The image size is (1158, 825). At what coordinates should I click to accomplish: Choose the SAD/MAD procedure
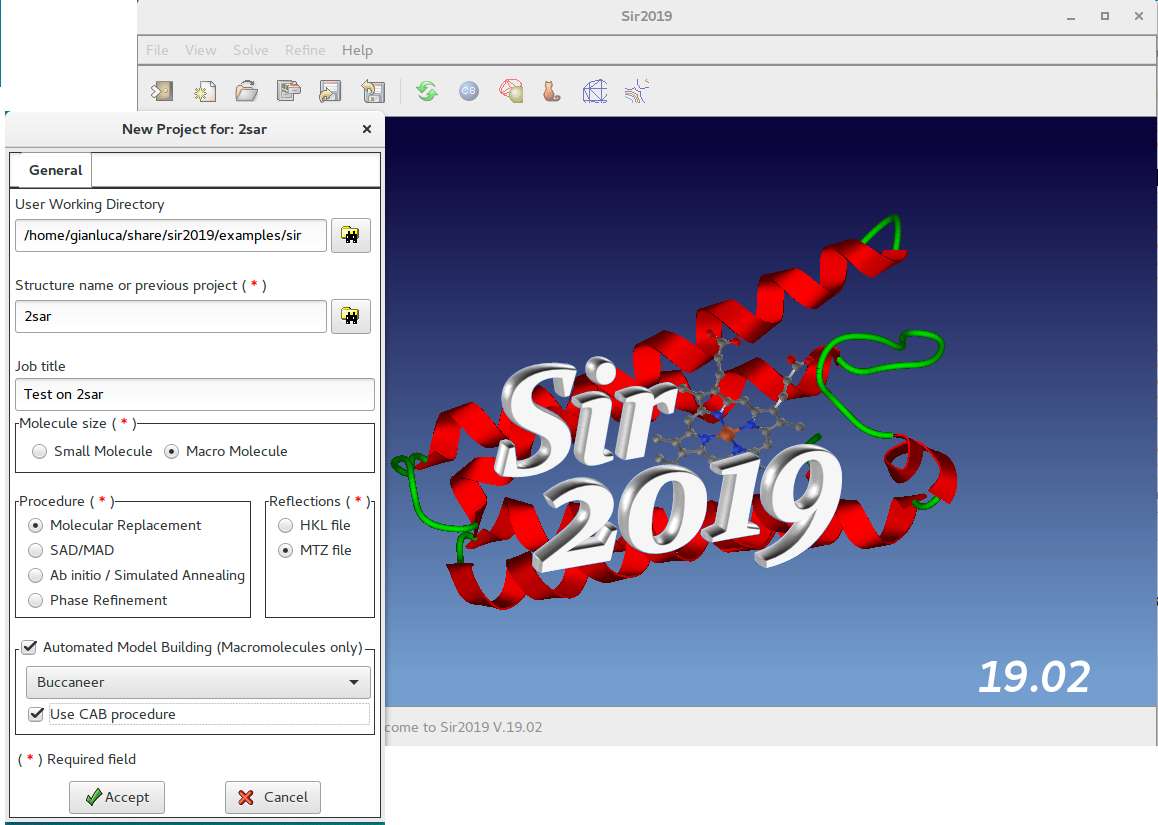[x=71, y=550]
